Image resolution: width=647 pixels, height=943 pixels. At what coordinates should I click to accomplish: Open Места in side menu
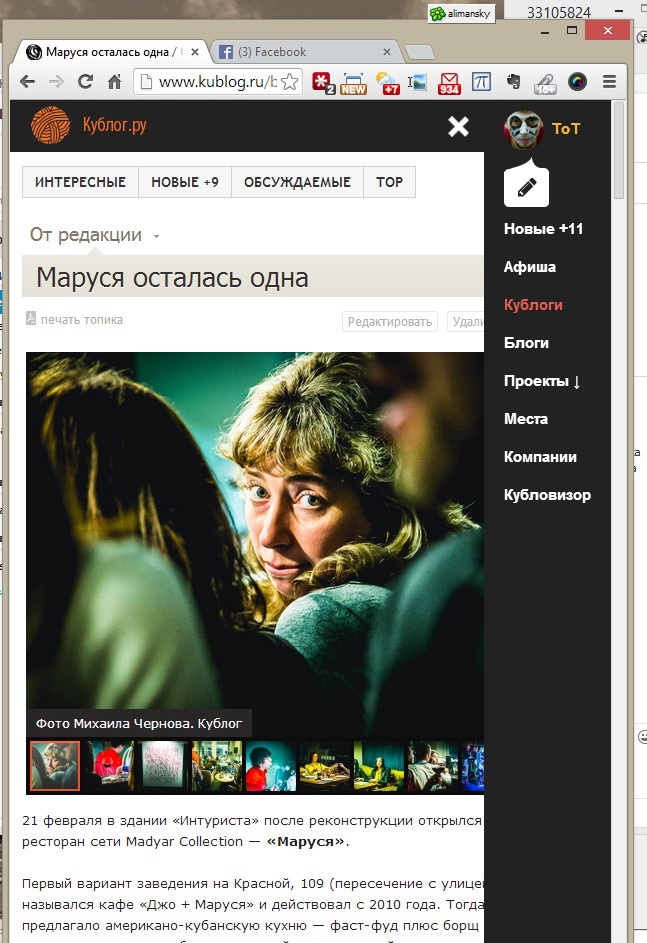526,419
